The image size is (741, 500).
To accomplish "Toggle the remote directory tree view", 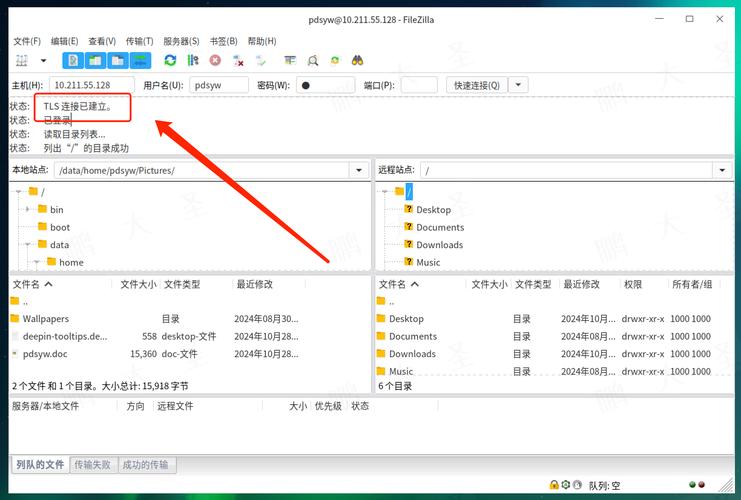I will (118, 60).
